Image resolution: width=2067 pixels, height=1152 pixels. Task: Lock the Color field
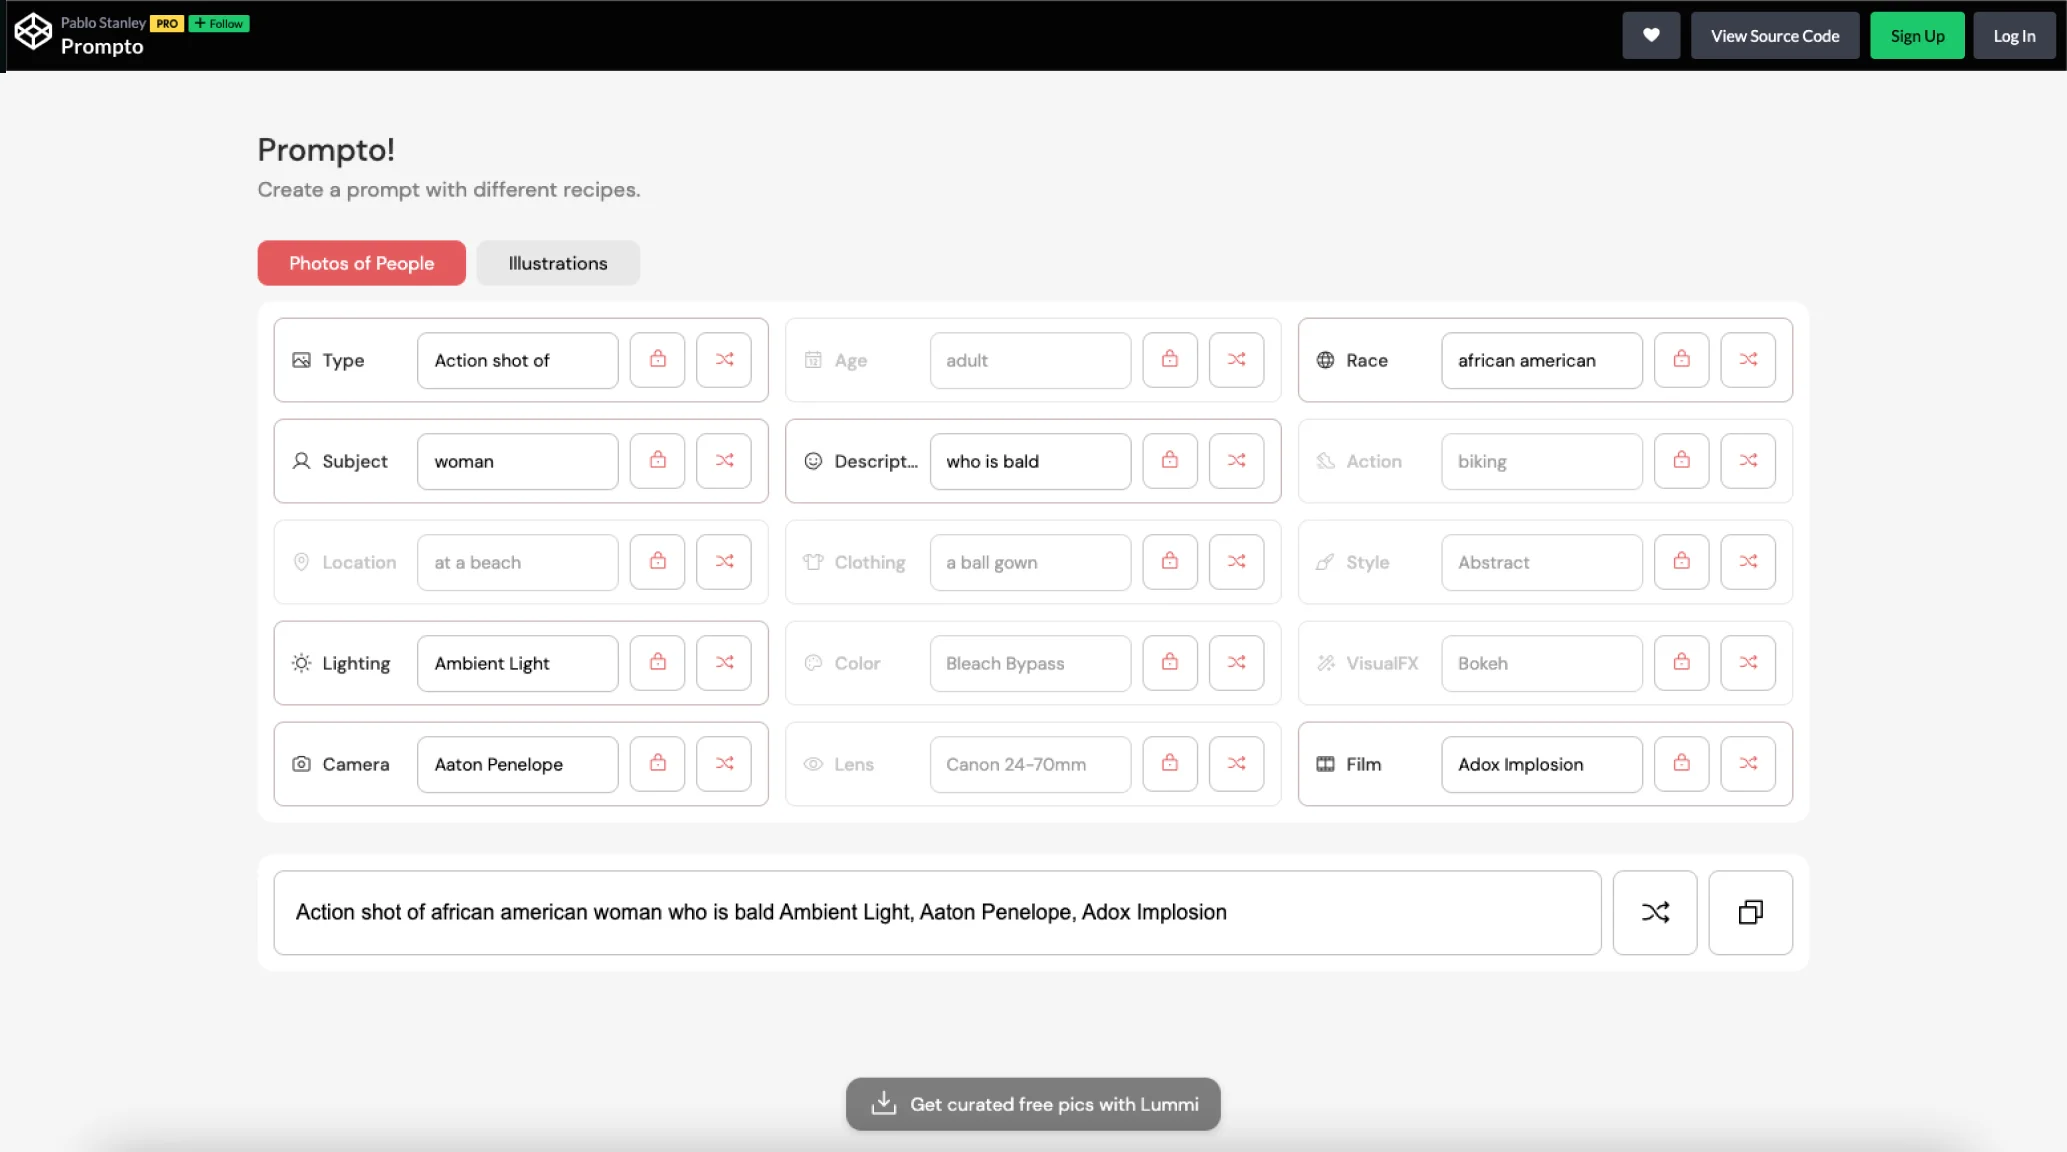click(1169, 663)
